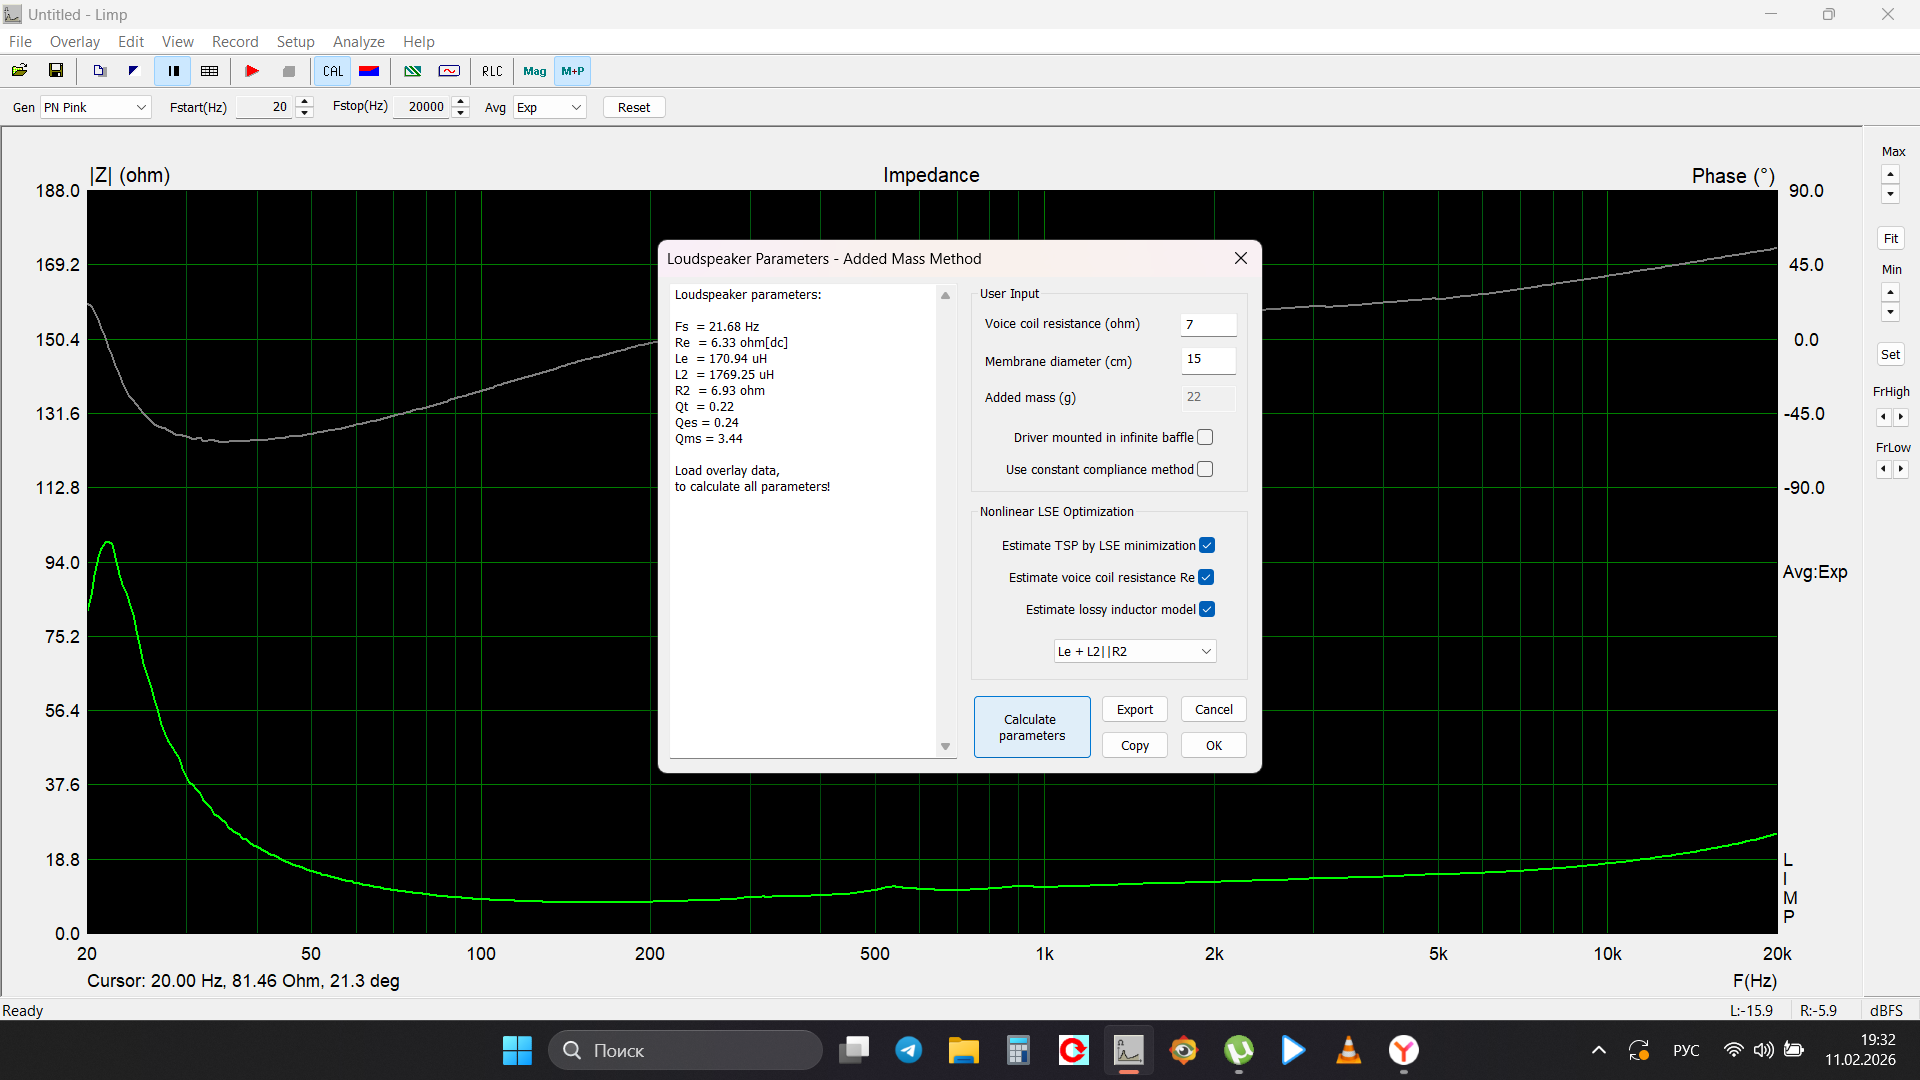Image resolution: width=1920 pixels, height=1080 pixels.
Task: Open VLC media player from the taskbar
Action: click(x=1348, y=1050)
